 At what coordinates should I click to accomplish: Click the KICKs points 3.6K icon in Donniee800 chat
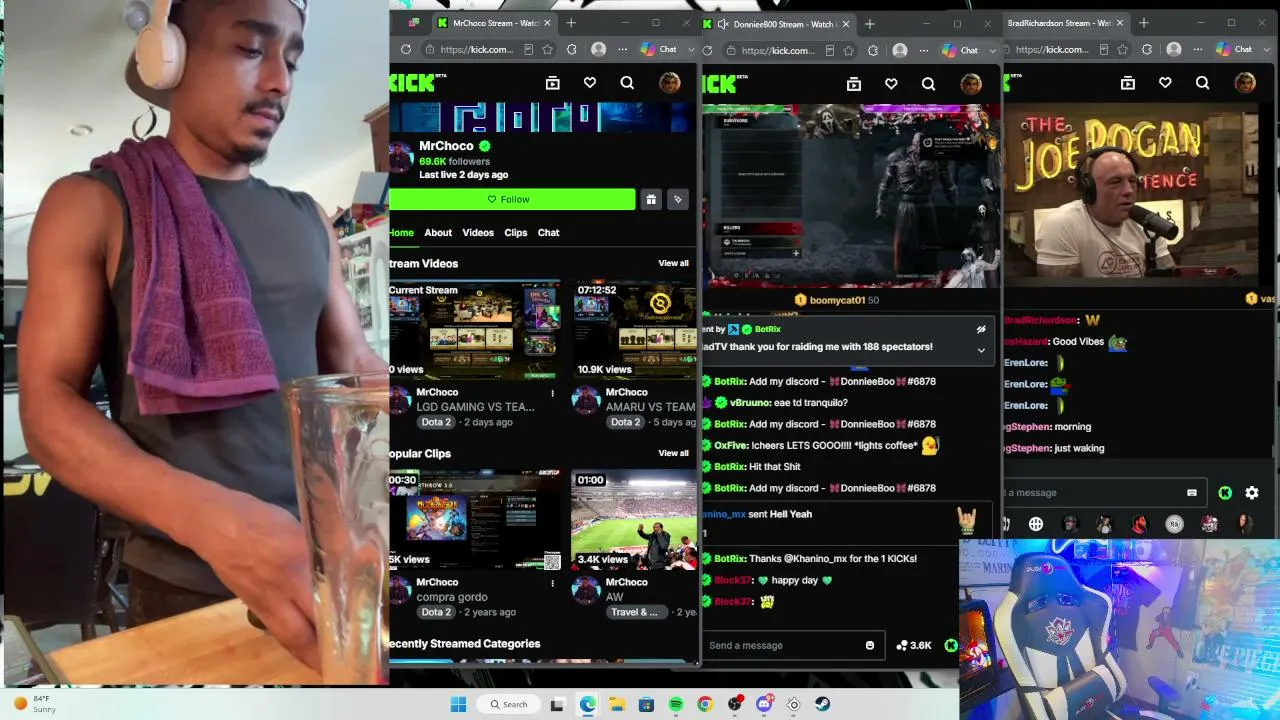[x=914, y=646]
